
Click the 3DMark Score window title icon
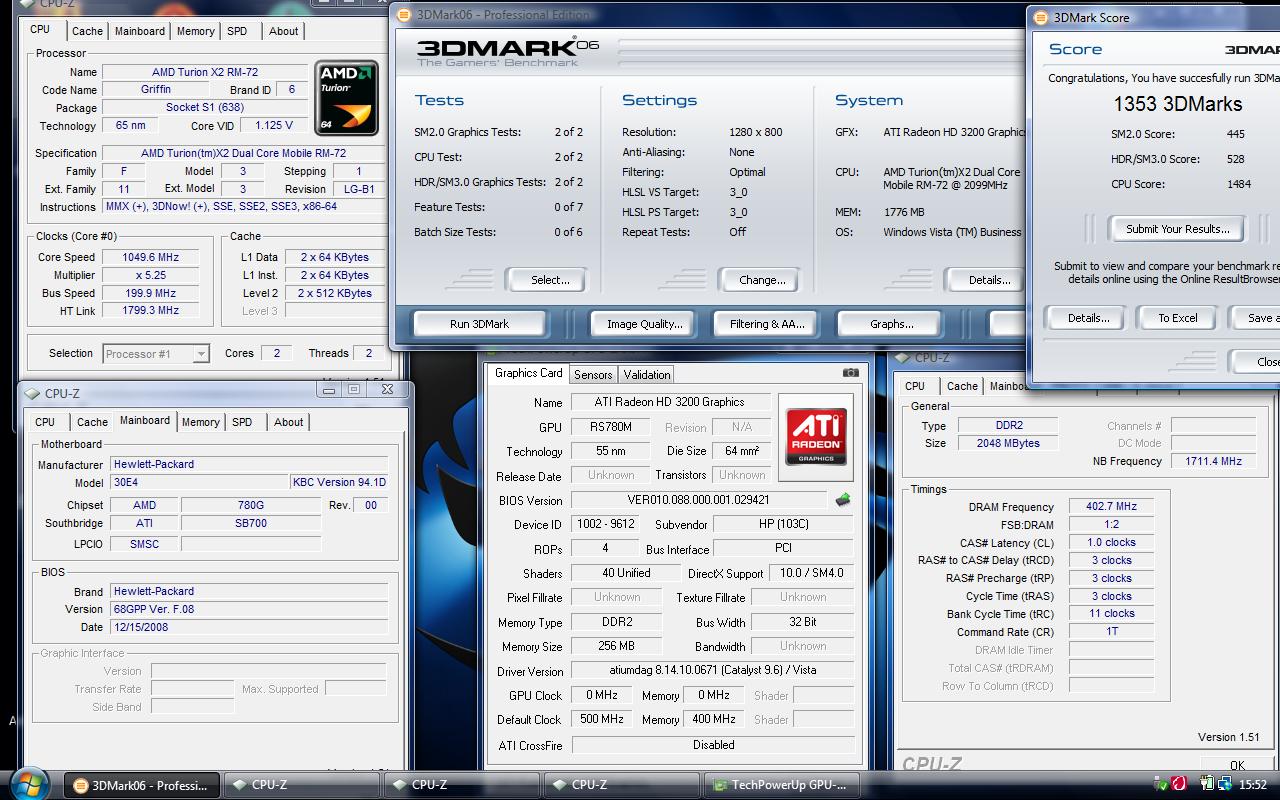(1040, 17)
